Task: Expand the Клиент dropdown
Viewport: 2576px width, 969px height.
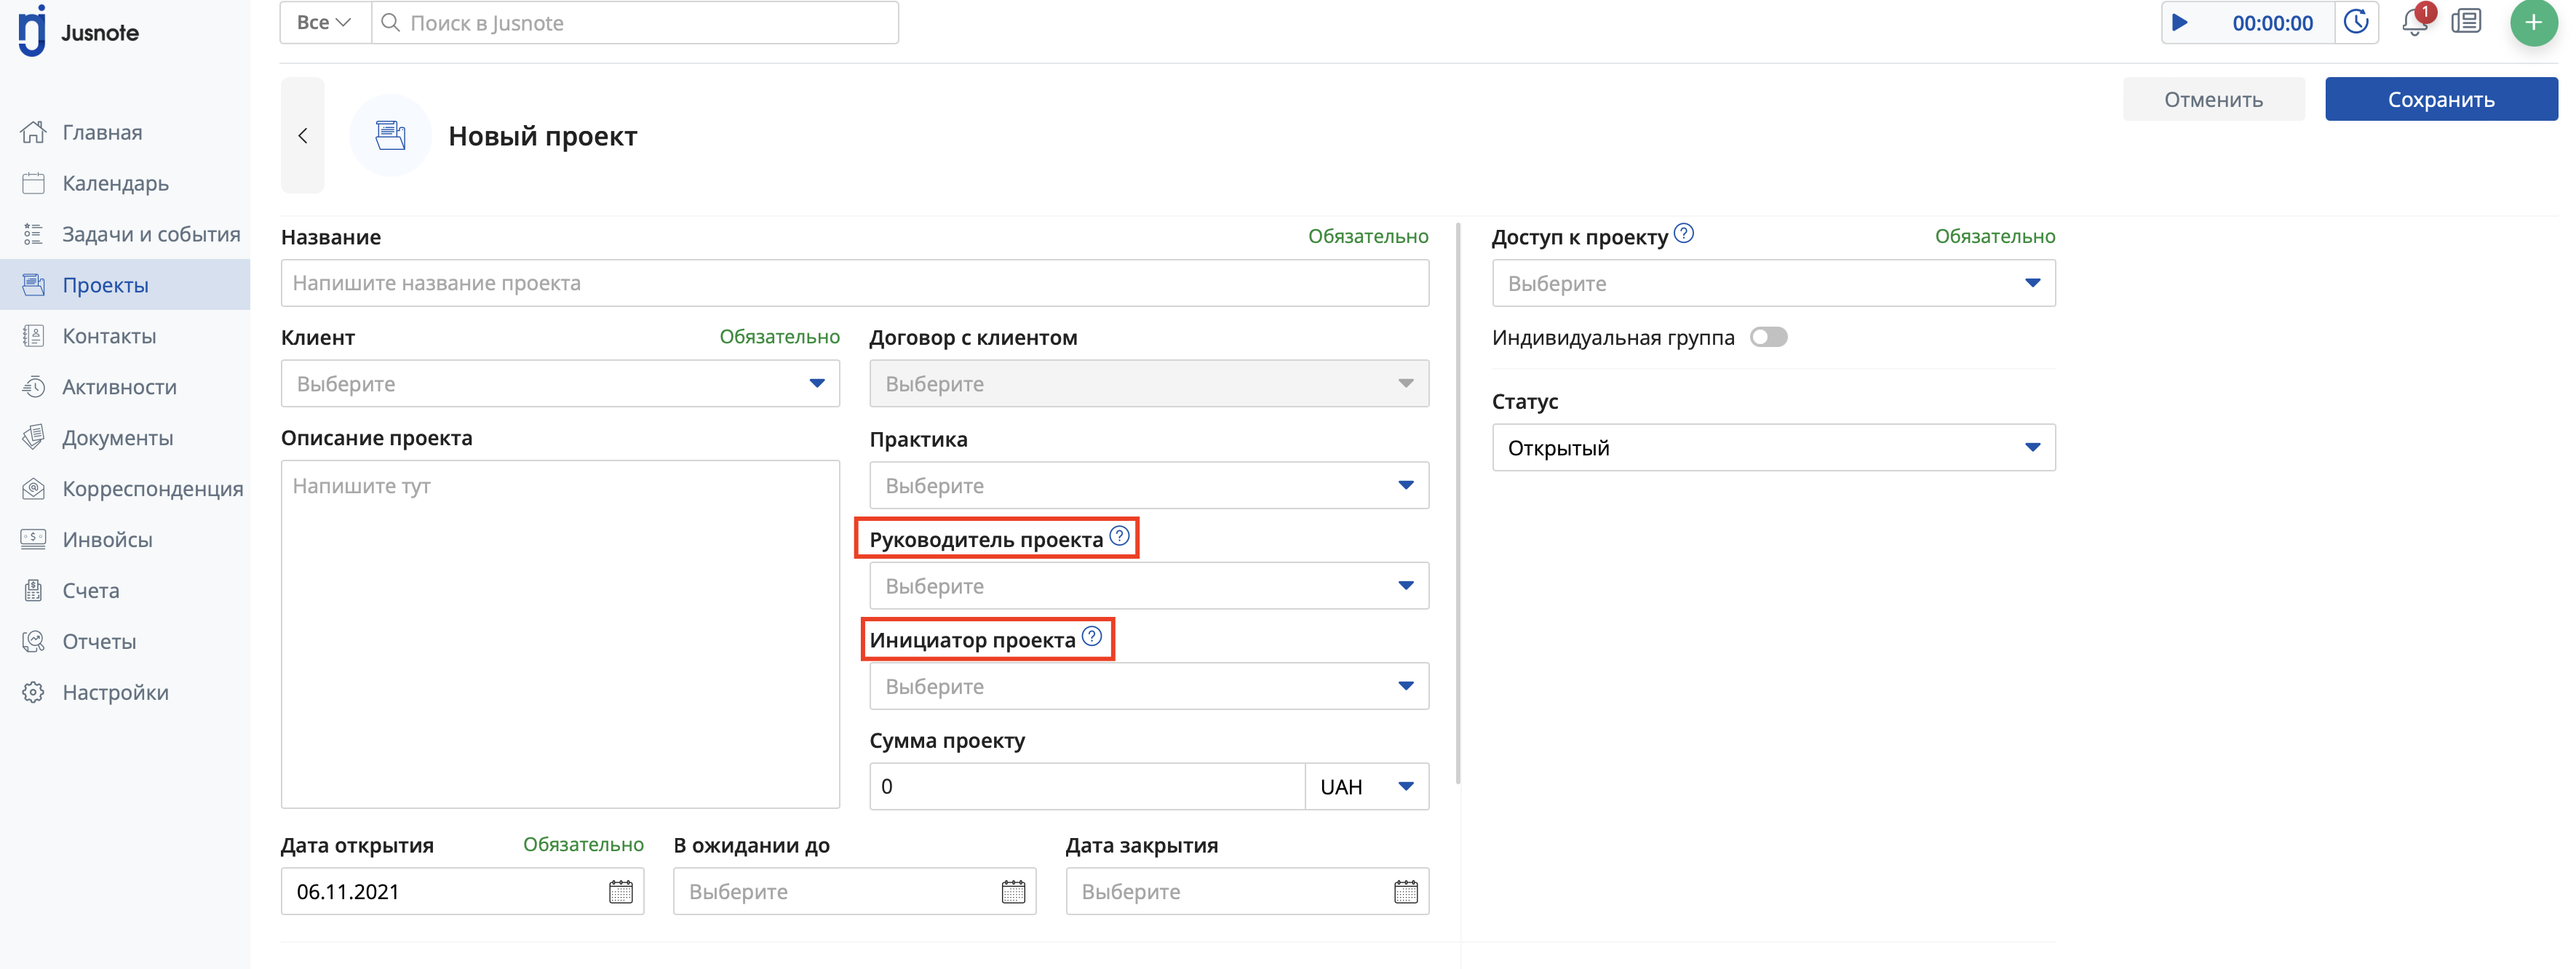Action: [x=560, y=383]
